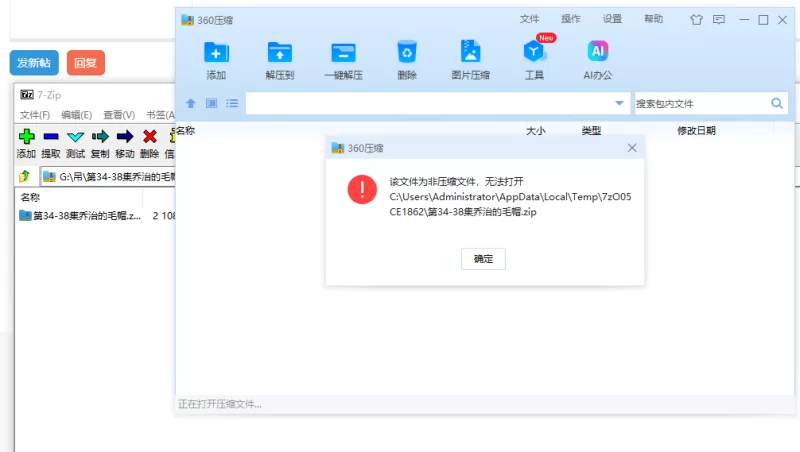
Task: Open 文件(F) menu in 7-Zip
Action: coord(35,115)
